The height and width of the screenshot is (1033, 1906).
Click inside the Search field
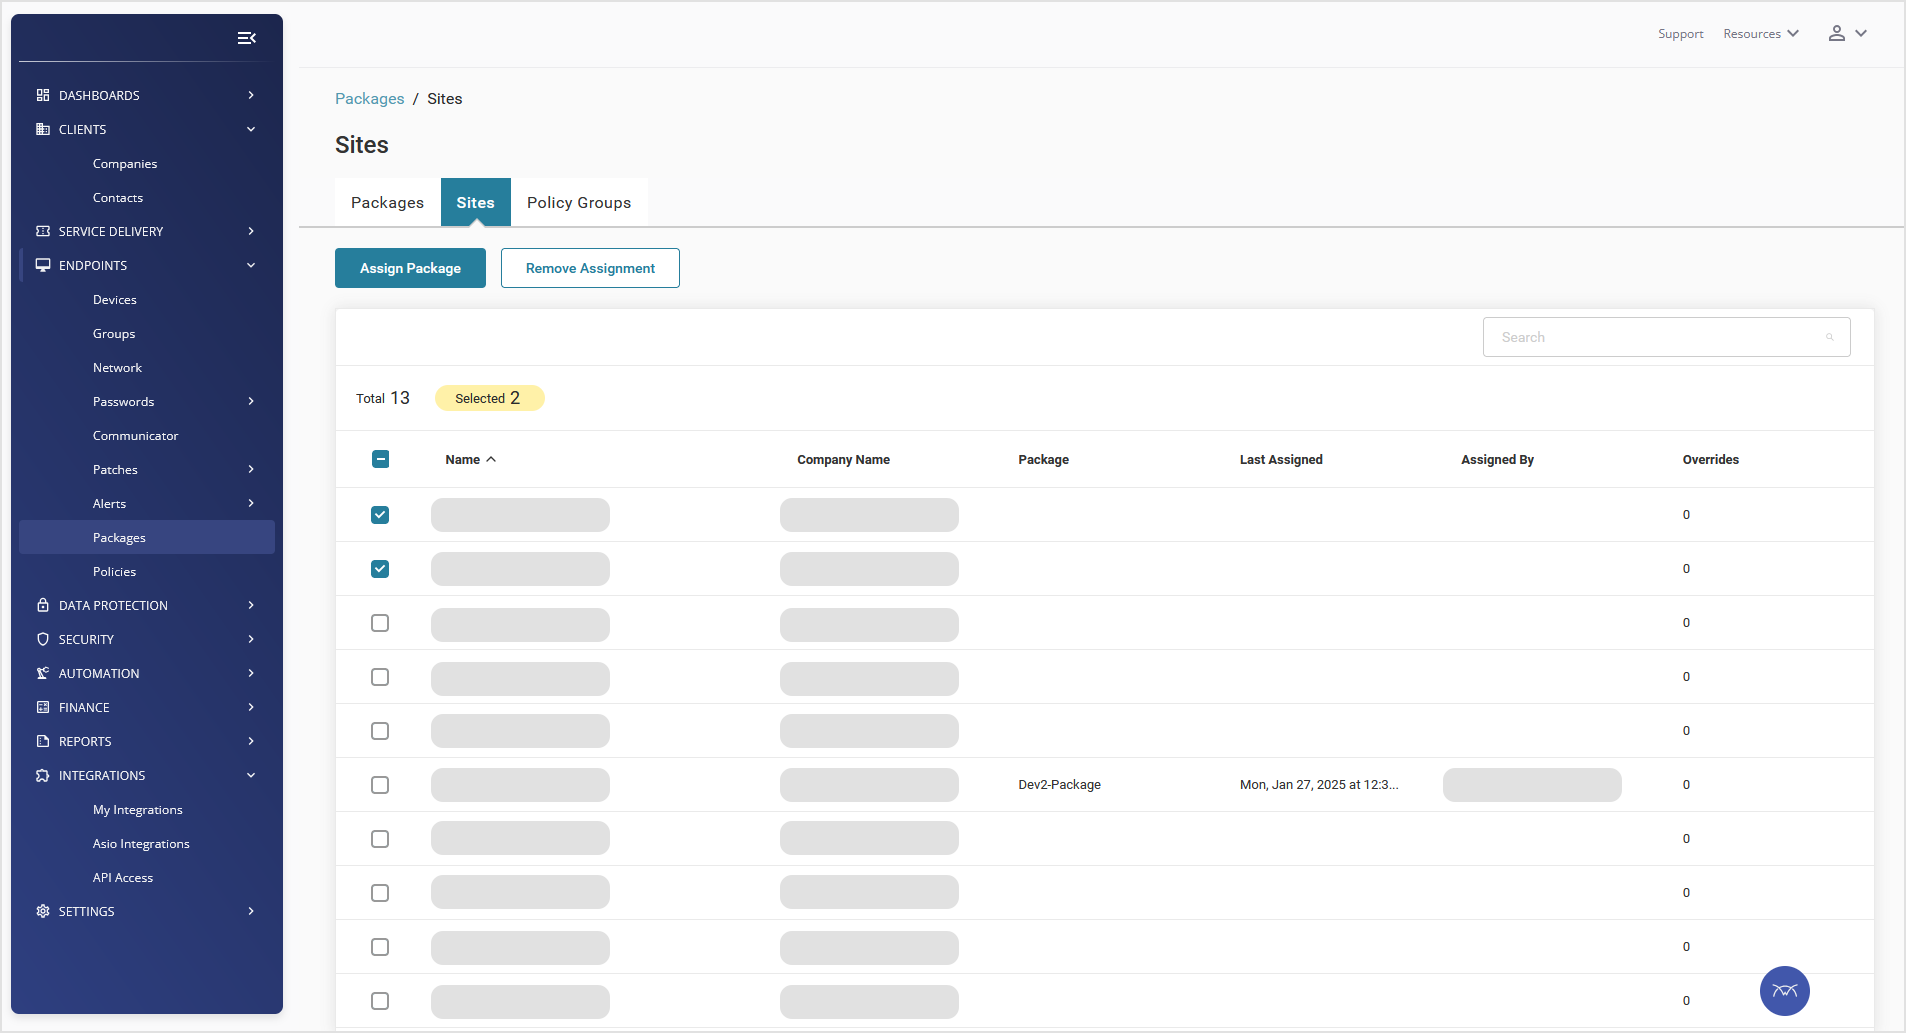[1640, 337]
